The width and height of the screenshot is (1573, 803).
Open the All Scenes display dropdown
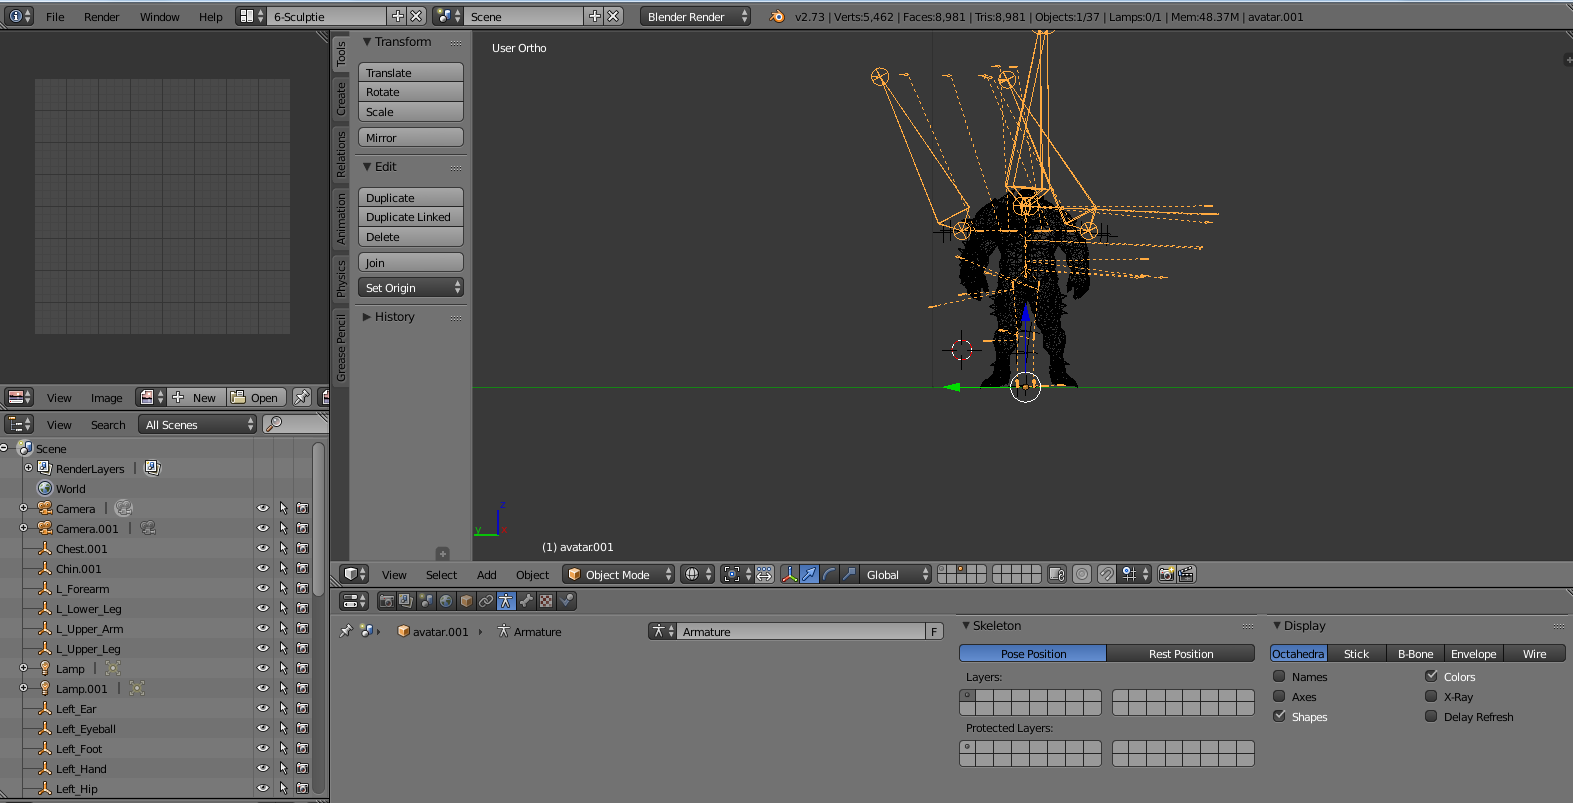(x=198, y=425)
